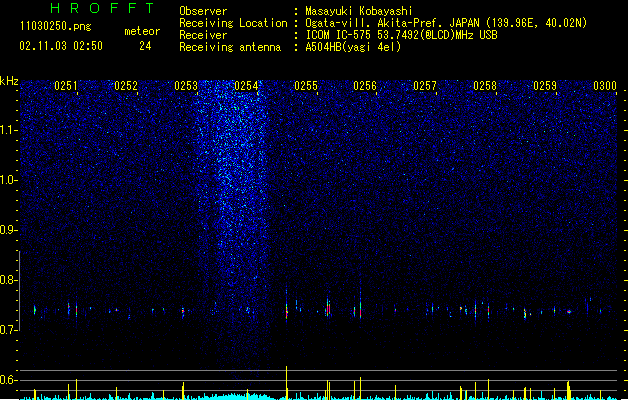Click the 0256 time marker
This screenshot has height=400, width=629.
coord(365,86)
